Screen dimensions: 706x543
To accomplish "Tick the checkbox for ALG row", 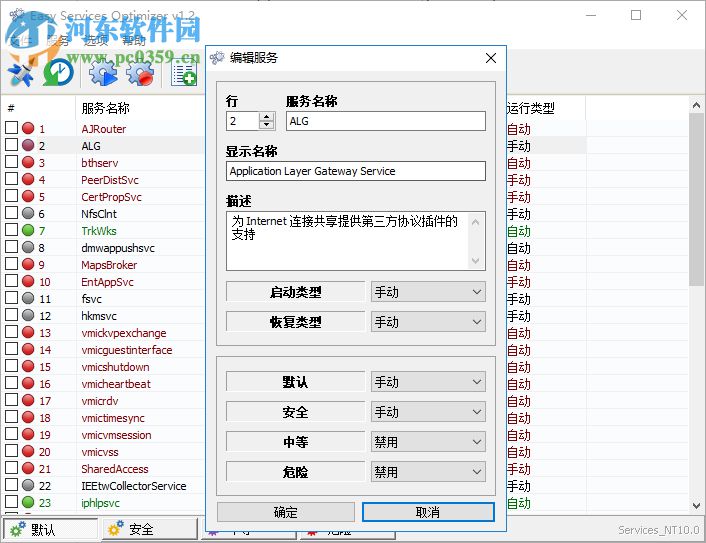I will 11,145.
